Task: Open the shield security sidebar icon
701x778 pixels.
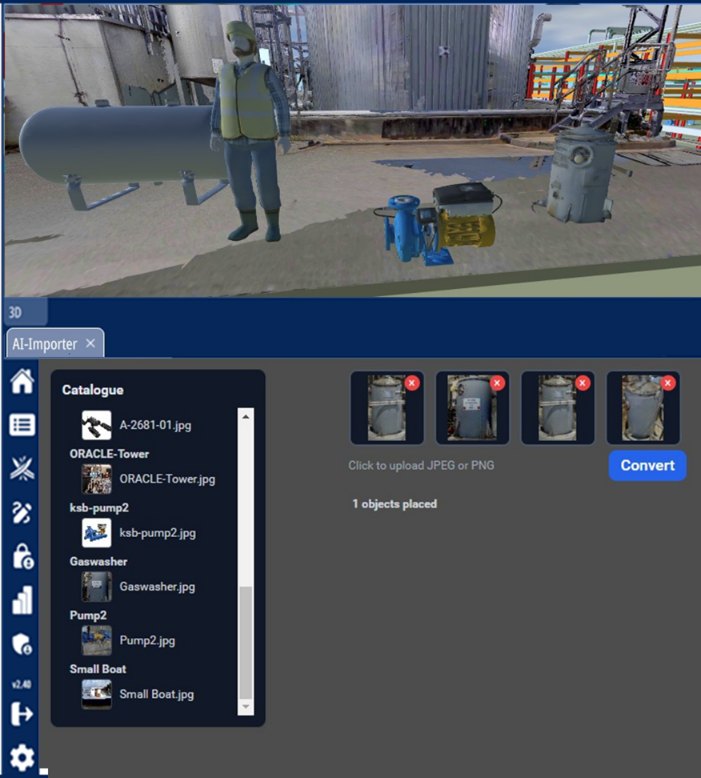Action: pos(22,644)
